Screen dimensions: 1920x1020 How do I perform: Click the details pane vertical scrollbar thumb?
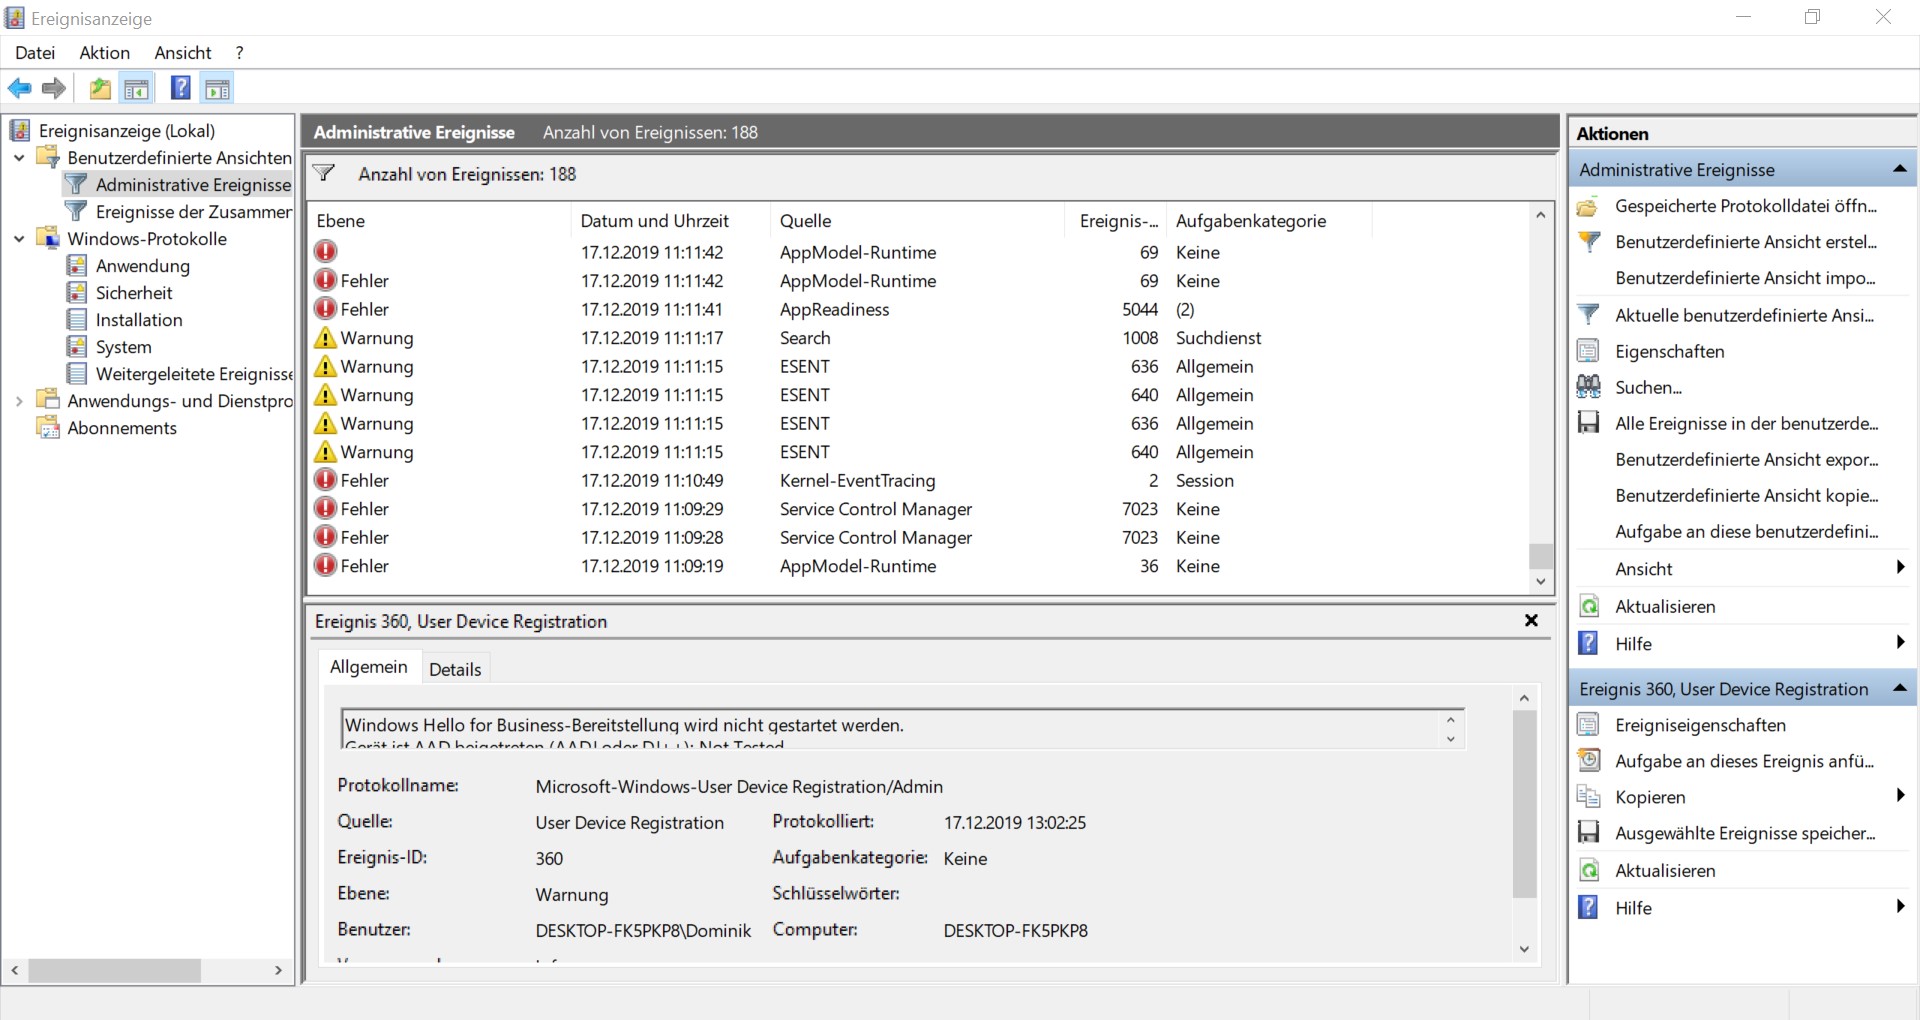[x=1524, y=804]
